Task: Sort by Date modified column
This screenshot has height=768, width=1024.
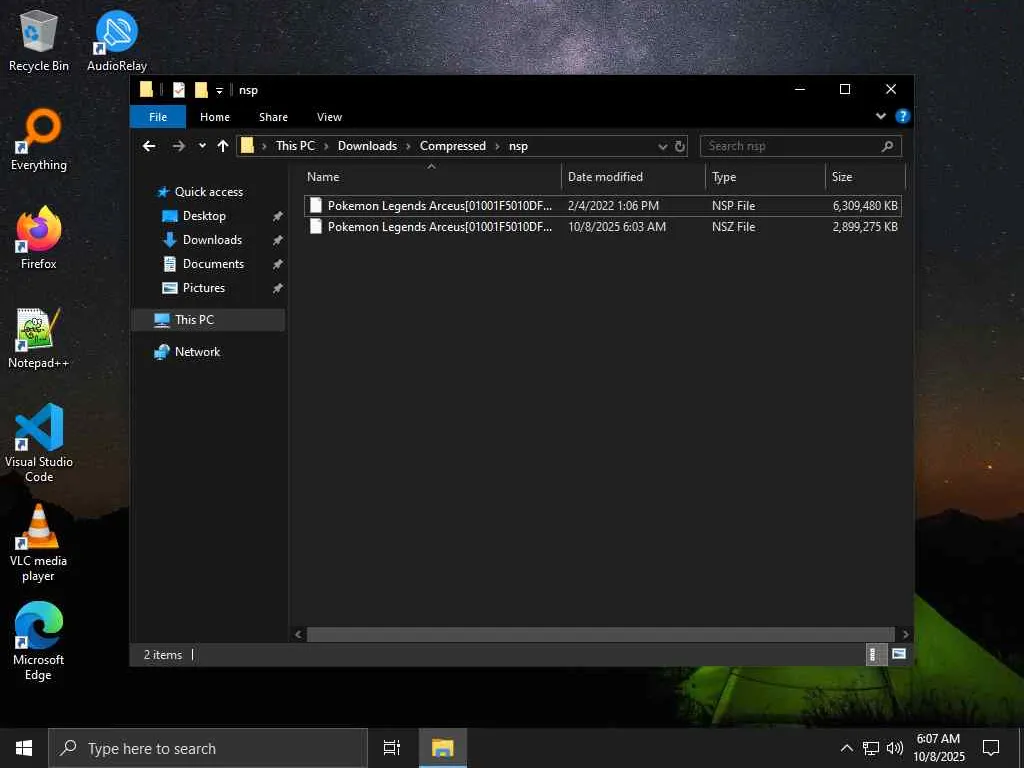Action: (x=633, y=177)
